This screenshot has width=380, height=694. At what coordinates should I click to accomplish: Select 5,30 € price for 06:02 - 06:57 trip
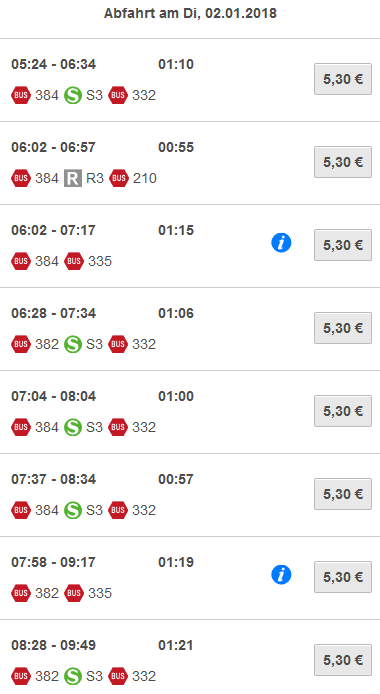tap(343, 162)
